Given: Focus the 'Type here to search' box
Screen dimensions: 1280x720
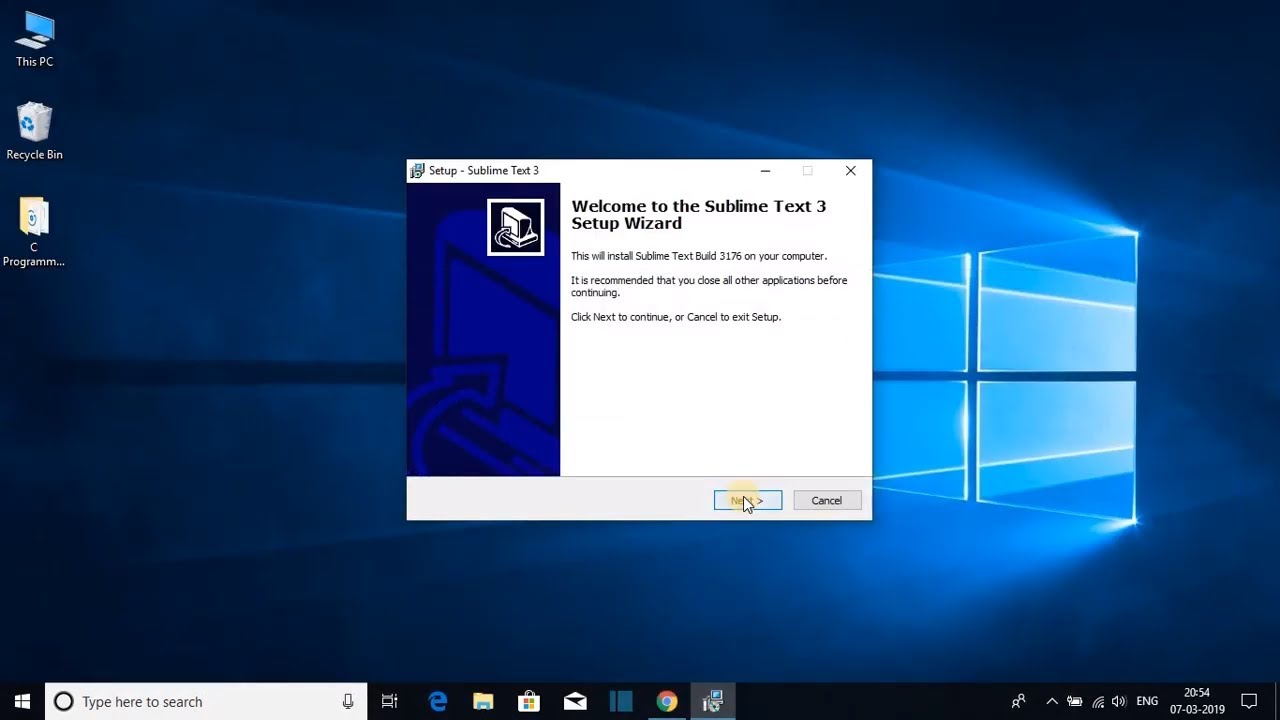Looking at the screenshot, I should click(206, 702).
